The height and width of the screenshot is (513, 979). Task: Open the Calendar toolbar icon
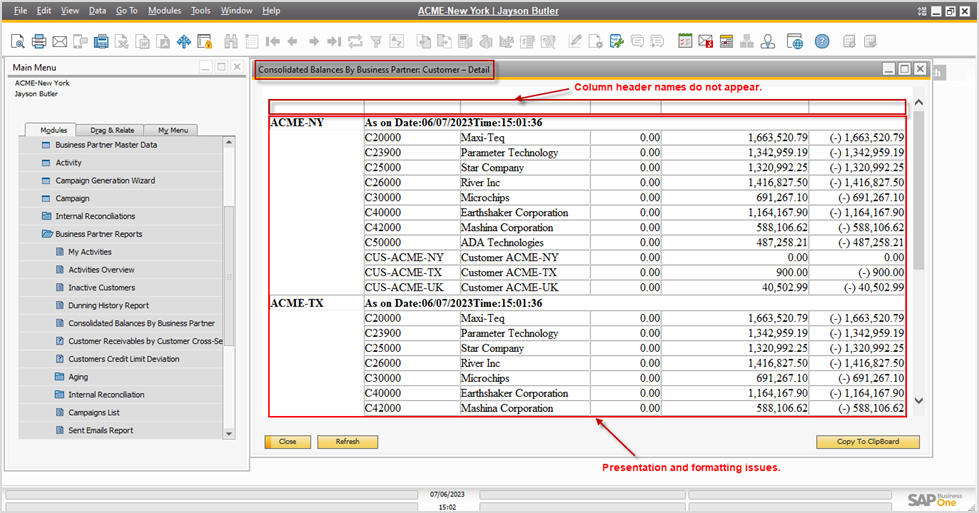(685, 41)
